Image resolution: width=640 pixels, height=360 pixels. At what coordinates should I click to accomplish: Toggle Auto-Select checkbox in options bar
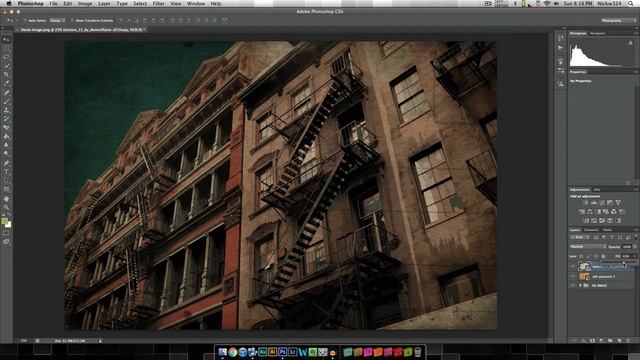pyautogui.click(x=24, y=20)
